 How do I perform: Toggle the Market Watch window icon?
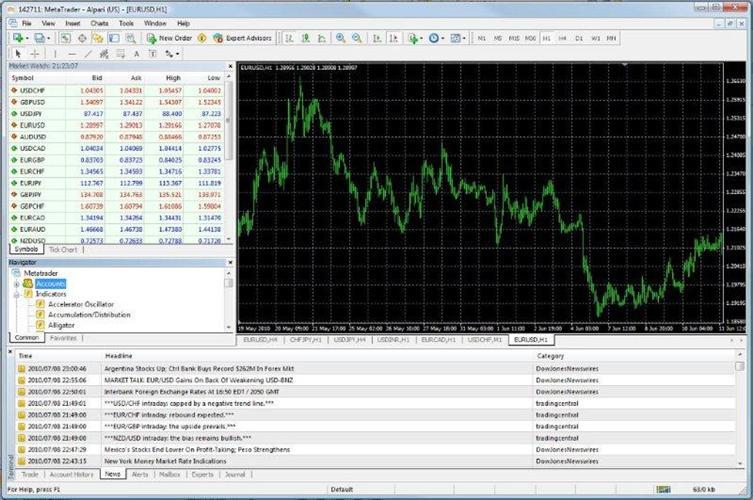tap(65, 38)
